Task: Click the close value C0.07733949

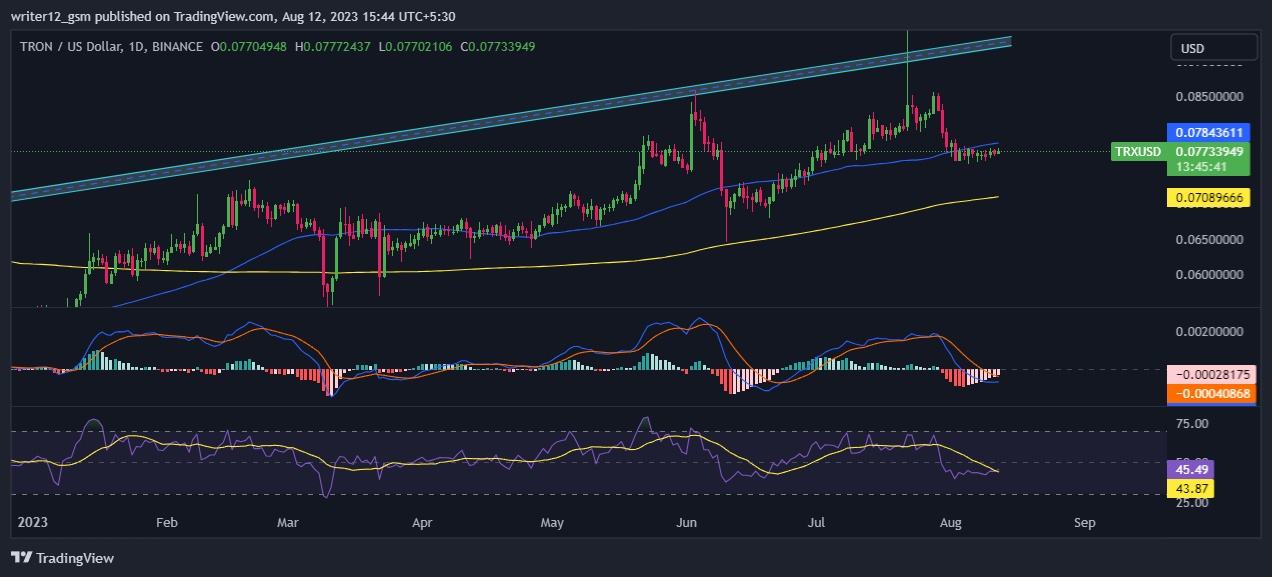Action: point(499,47)
